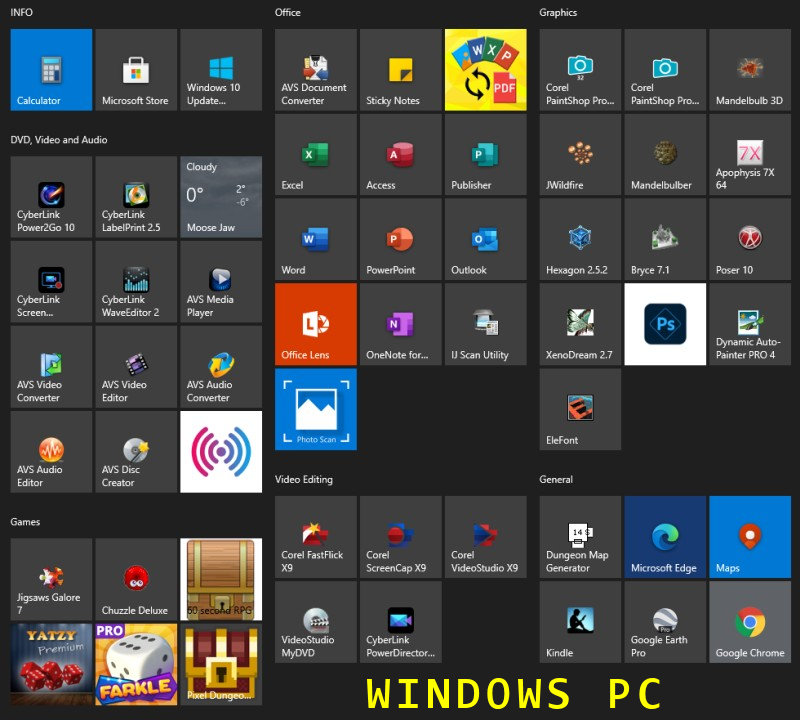This screenshot has width=800, height=720.
Task: Launch Microsoft Edge
Action: pyautogui.click(x=665, y=537)
